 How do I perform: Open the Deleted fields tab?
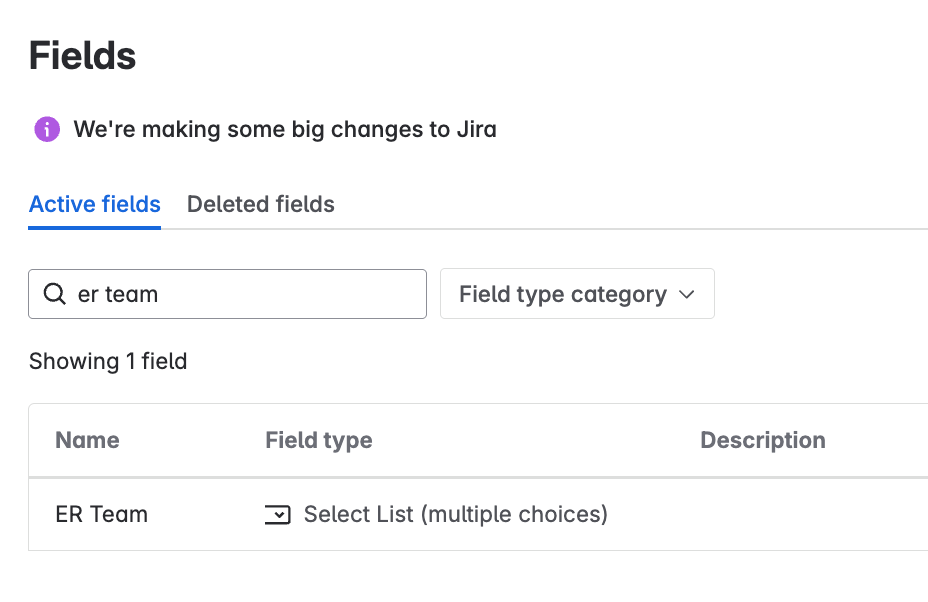click(x=260, y=205)
